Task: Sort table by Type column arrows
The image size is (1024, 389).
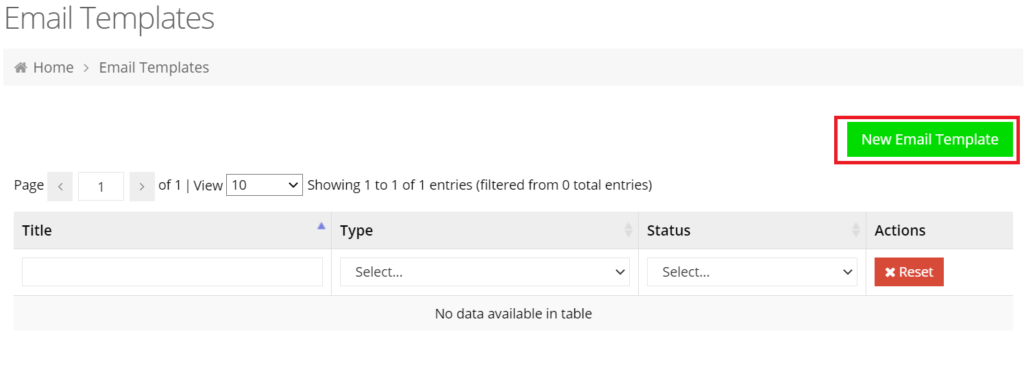Action: pos(628,230)
